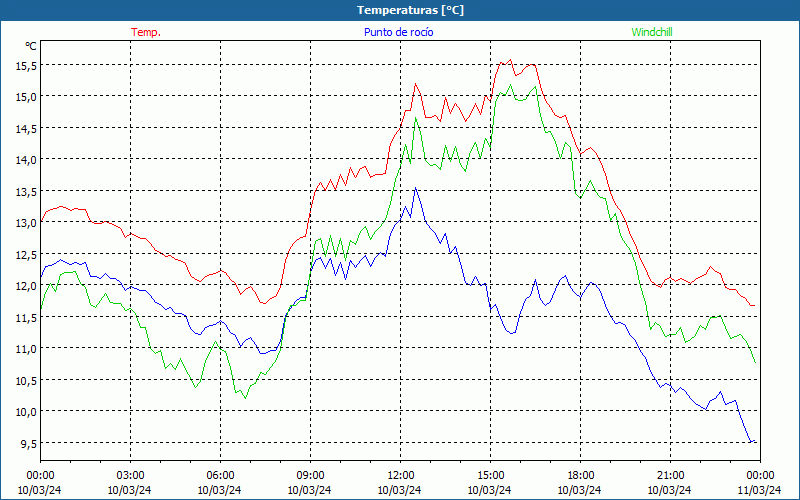
Task: Click the '03:00' time axis label
Action: coord(131,476)
